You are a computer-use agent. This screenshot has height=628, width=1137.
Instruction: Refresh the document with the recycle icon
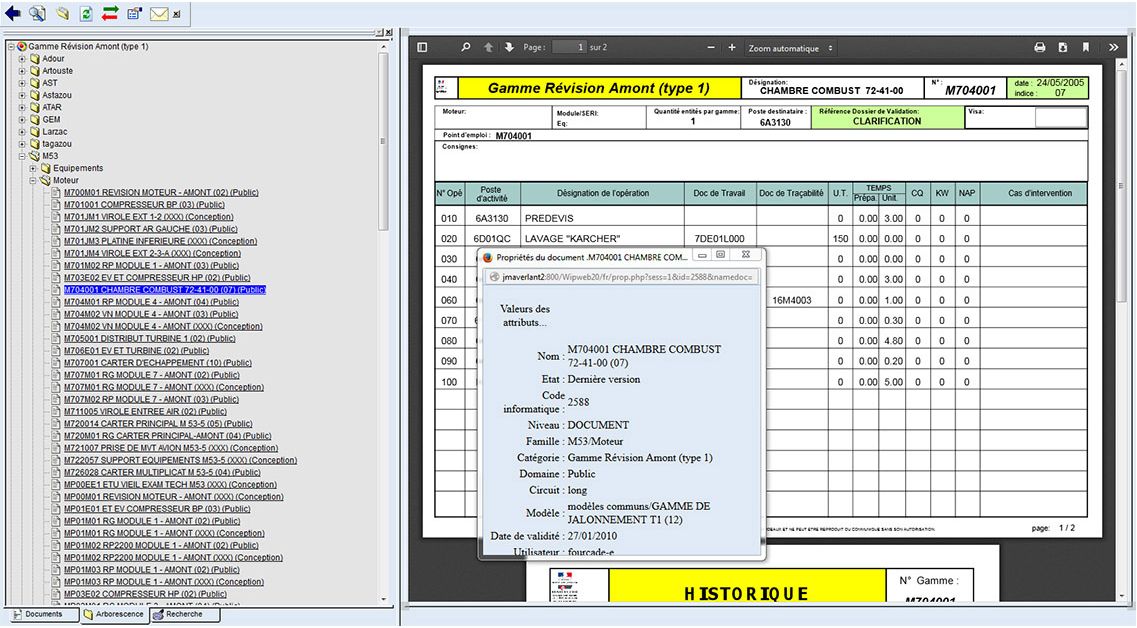click(85, 13)
